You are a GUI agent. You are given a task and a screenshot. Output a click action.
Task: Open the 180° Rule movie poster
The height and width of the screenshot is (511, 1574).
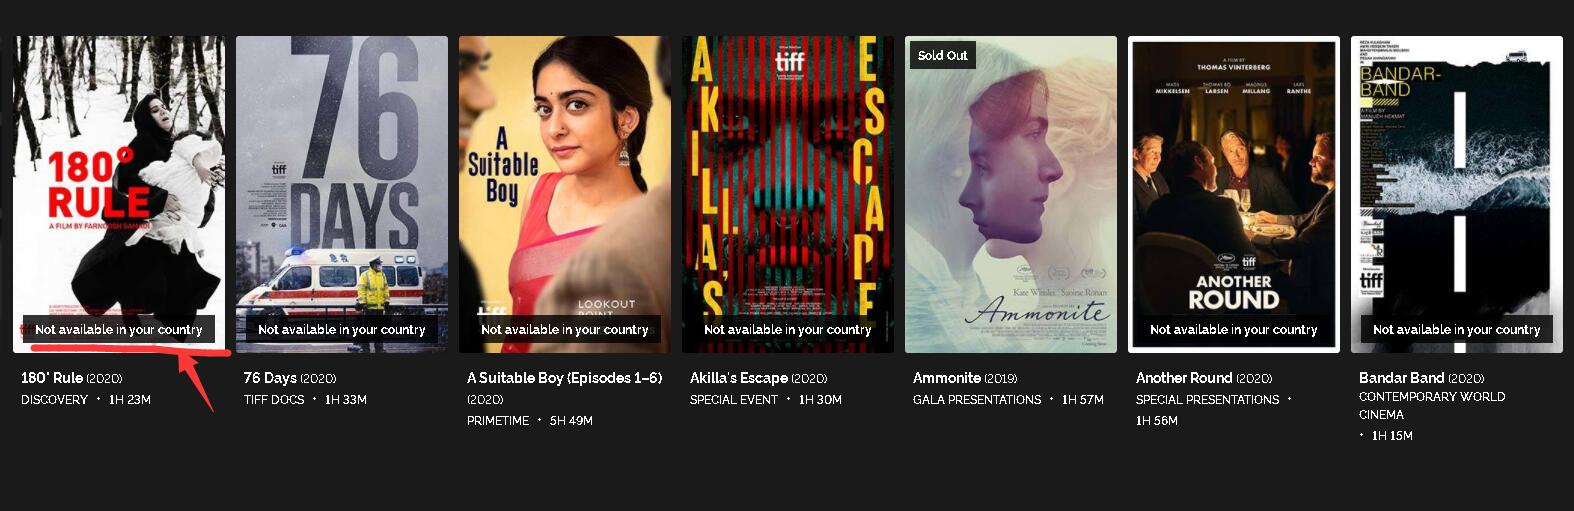click(x=119, y=194)
